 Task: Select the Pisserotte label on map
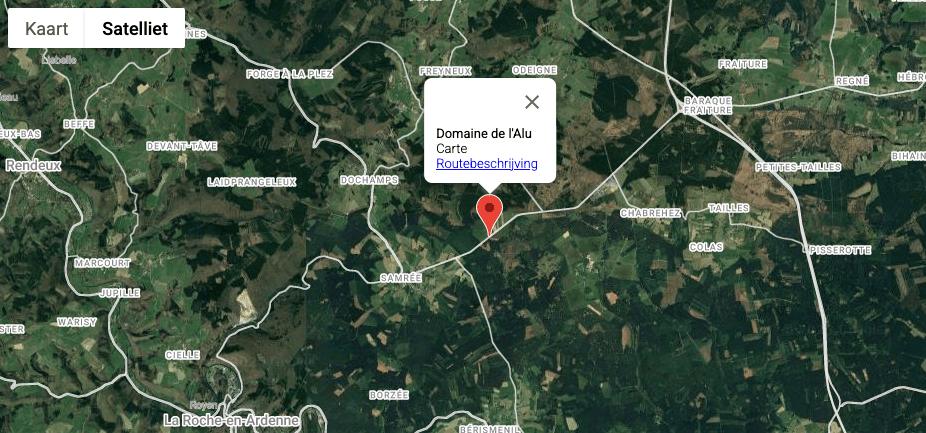point(840,250)
